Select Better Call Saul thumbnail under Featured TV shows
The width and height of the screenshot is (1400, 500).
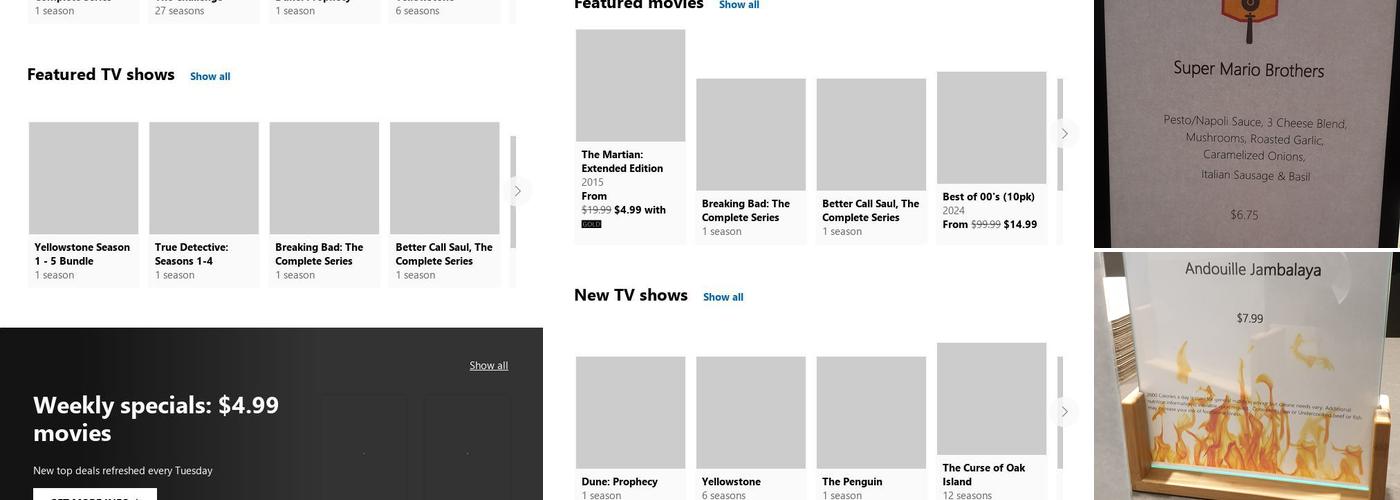coord(445,178)
